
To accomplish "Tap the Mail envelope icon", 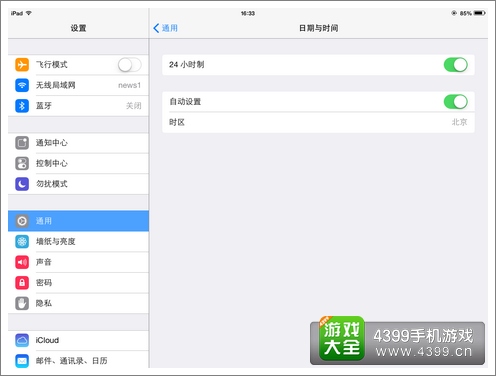I will pyautogui.click(x=22, y=361).
